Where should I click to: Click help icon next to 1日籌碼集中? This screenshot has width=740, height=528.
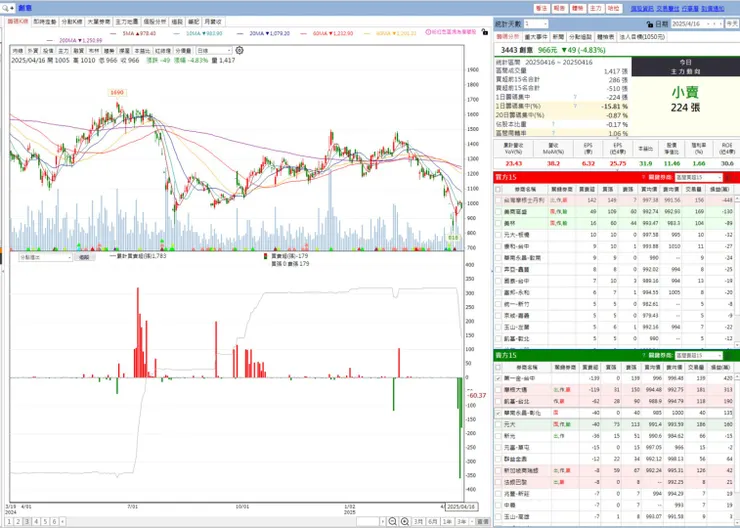pyautogui.click(x=575, y=97)
